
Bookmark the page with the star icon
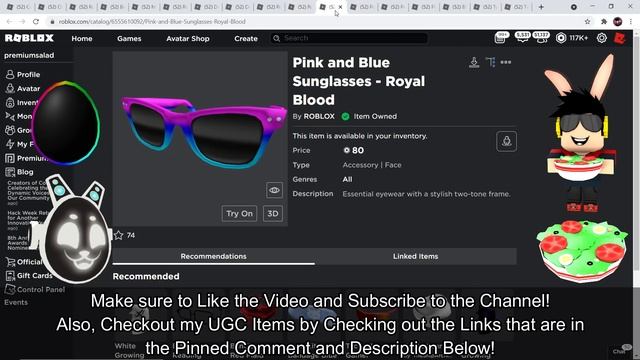[587, 22]
